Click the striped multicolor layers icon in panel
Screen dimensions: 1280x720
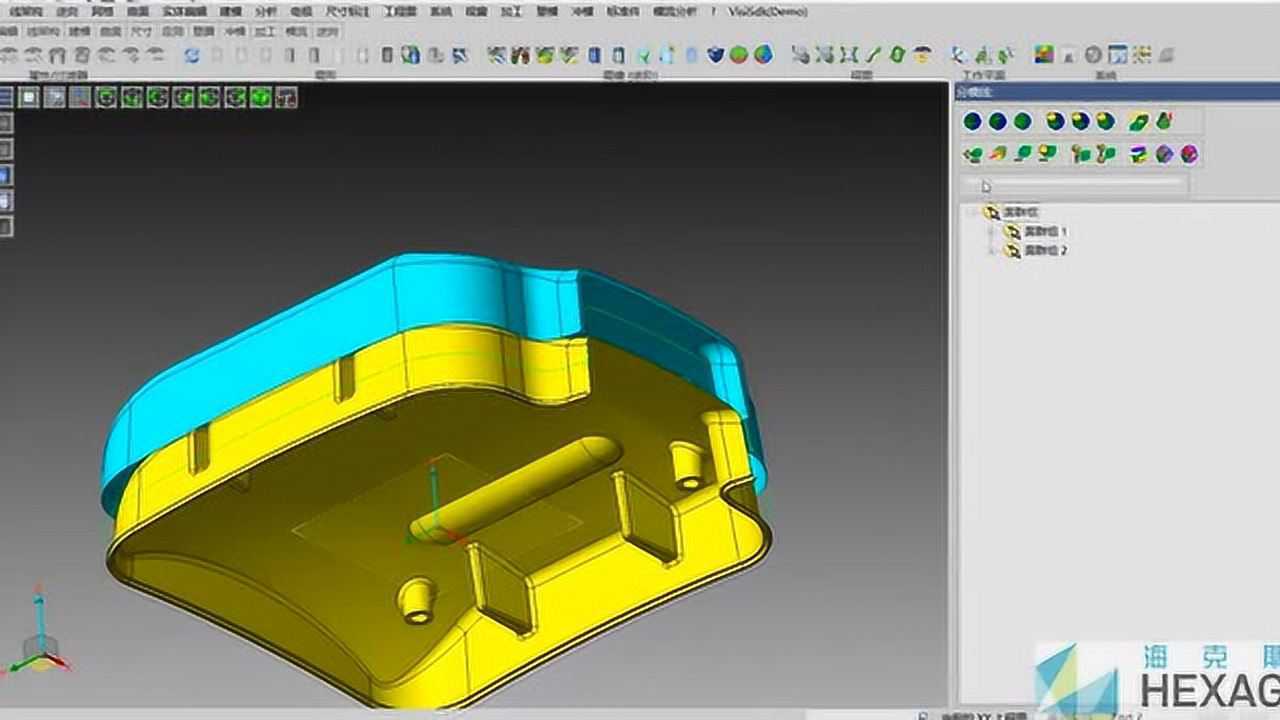coord(1139,154)
